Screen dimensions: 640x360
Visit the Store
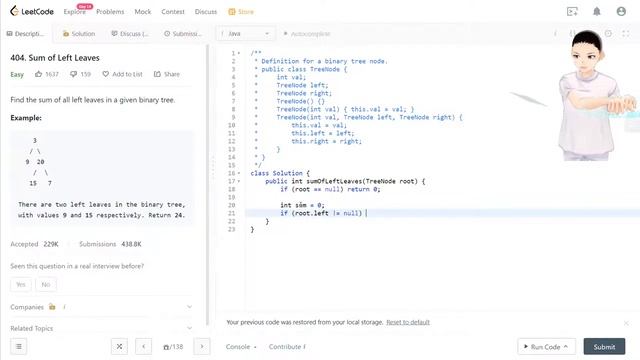241,12
